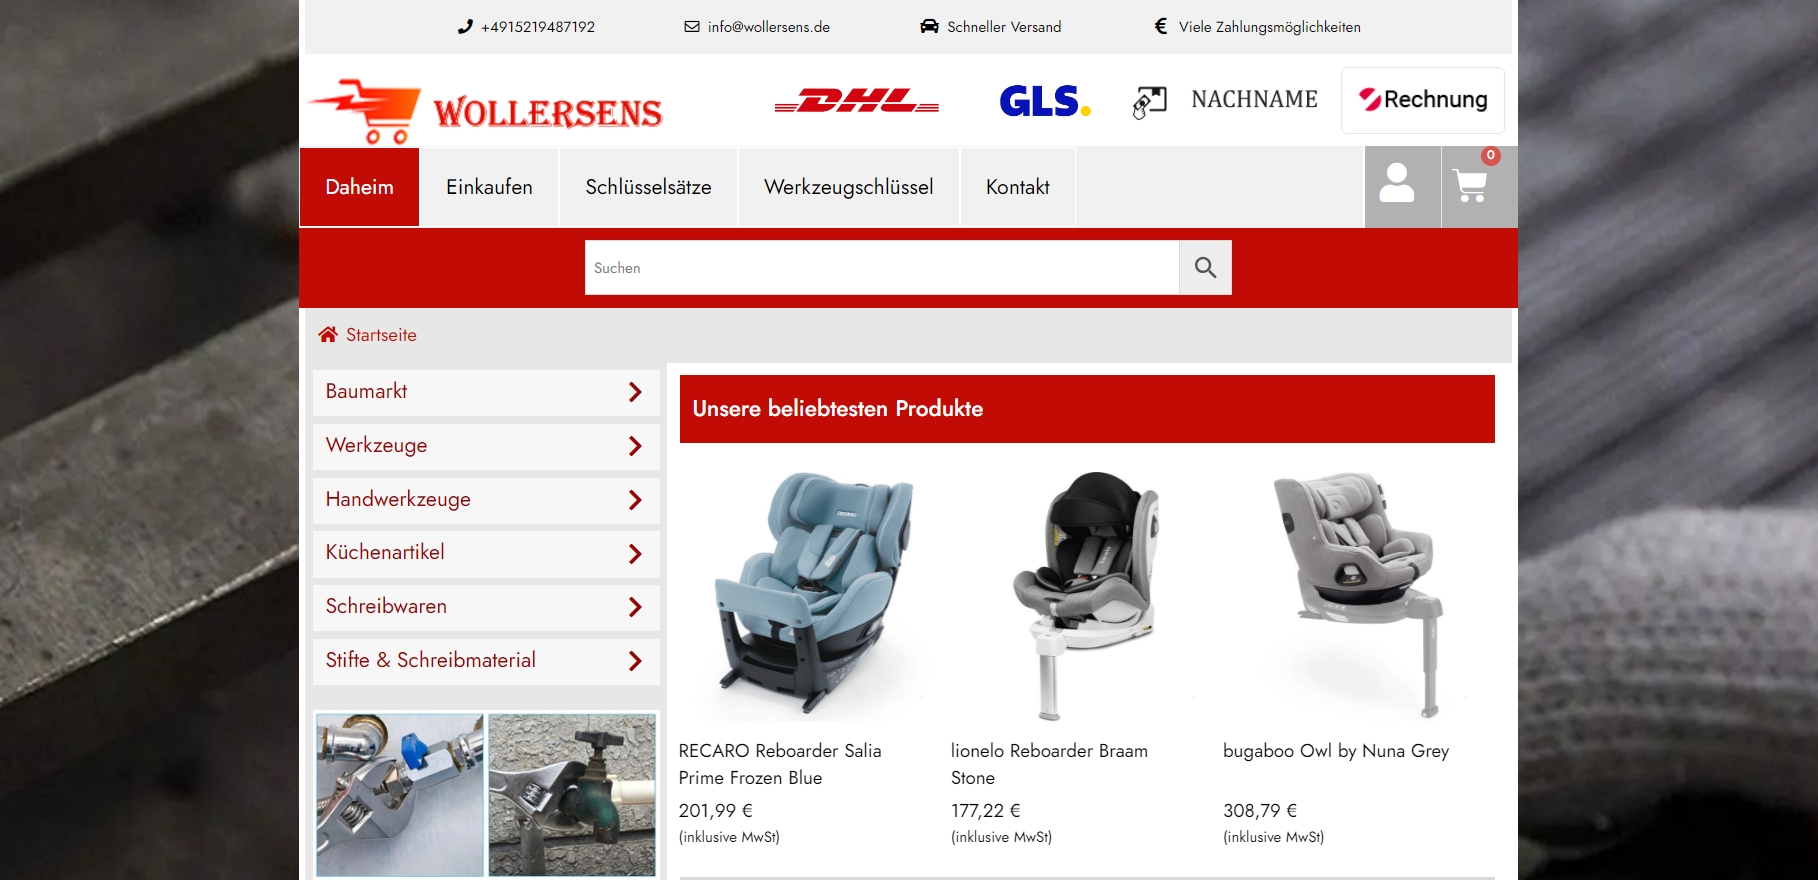
Task: Expand the Werkzeuge category arrow
Action: point(635,446)
